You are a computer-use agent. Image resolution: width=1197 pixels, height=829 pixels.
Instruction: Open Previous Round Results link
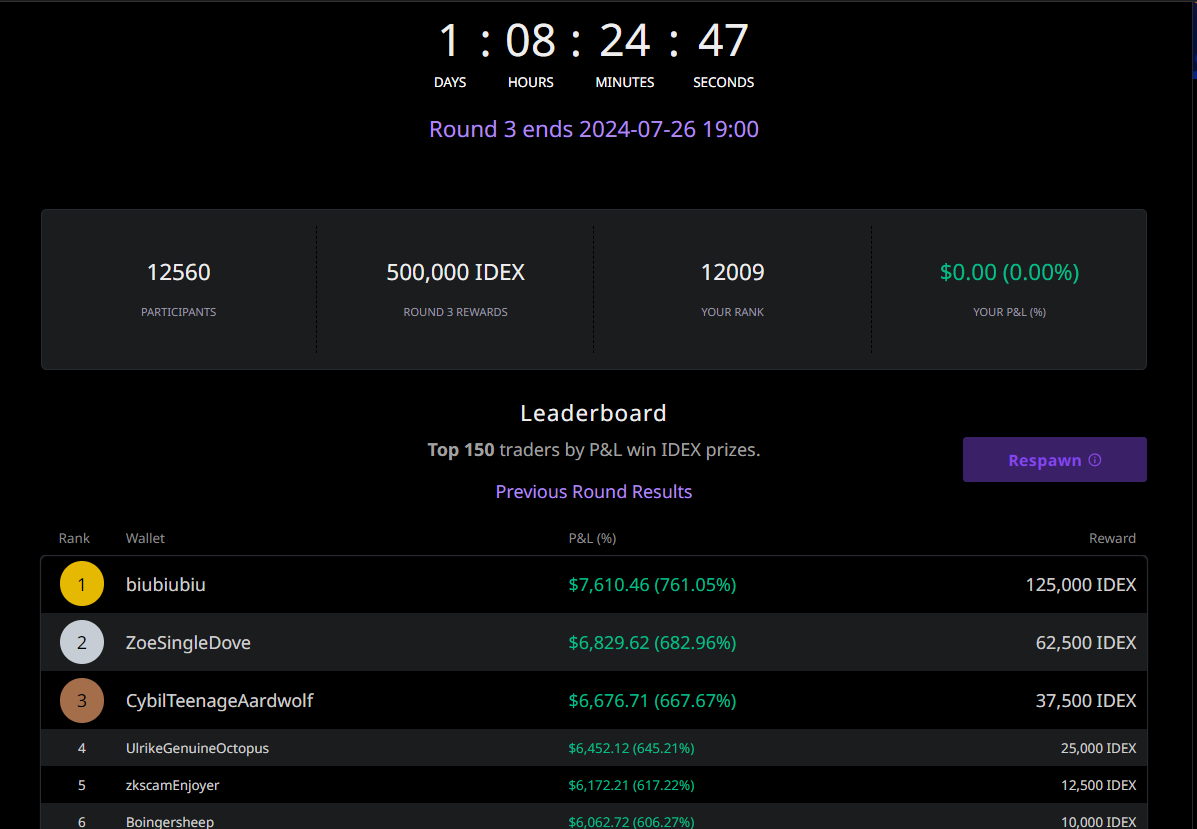pyautogui.click(x=594, y=492)
